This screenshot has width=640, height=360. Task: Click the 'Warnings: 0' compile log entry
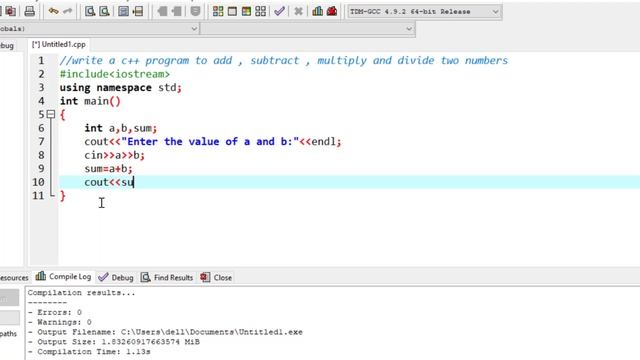click(60, 322)
